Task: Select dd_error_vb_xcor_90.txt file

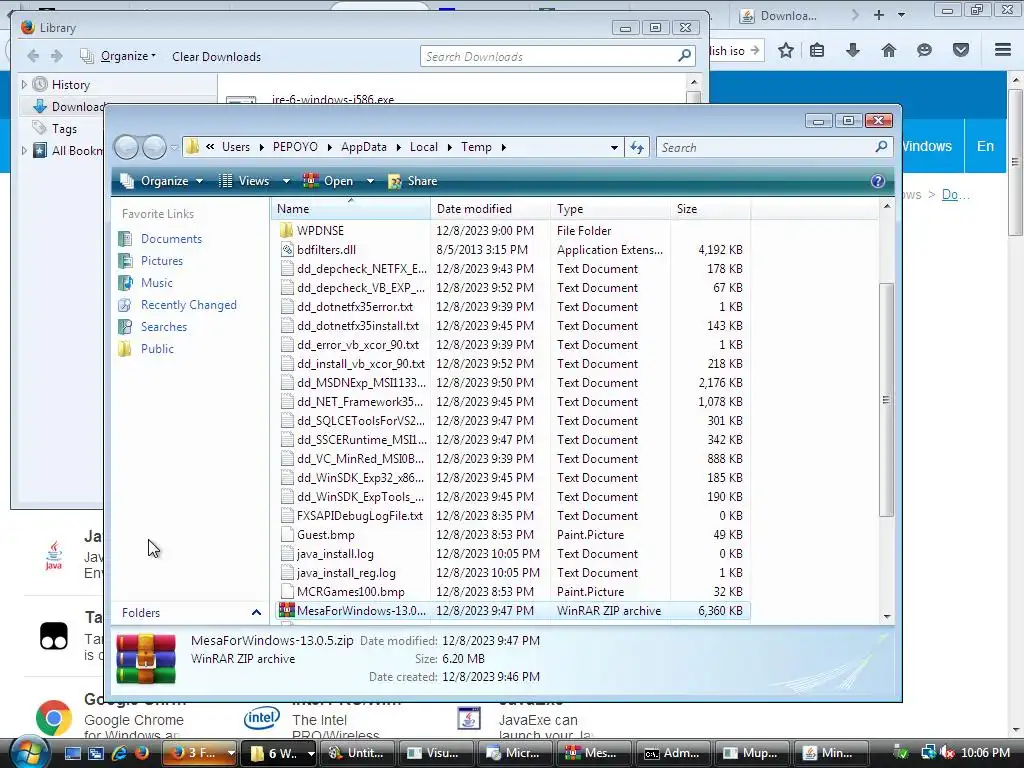Action: click(x=358, y=344)
